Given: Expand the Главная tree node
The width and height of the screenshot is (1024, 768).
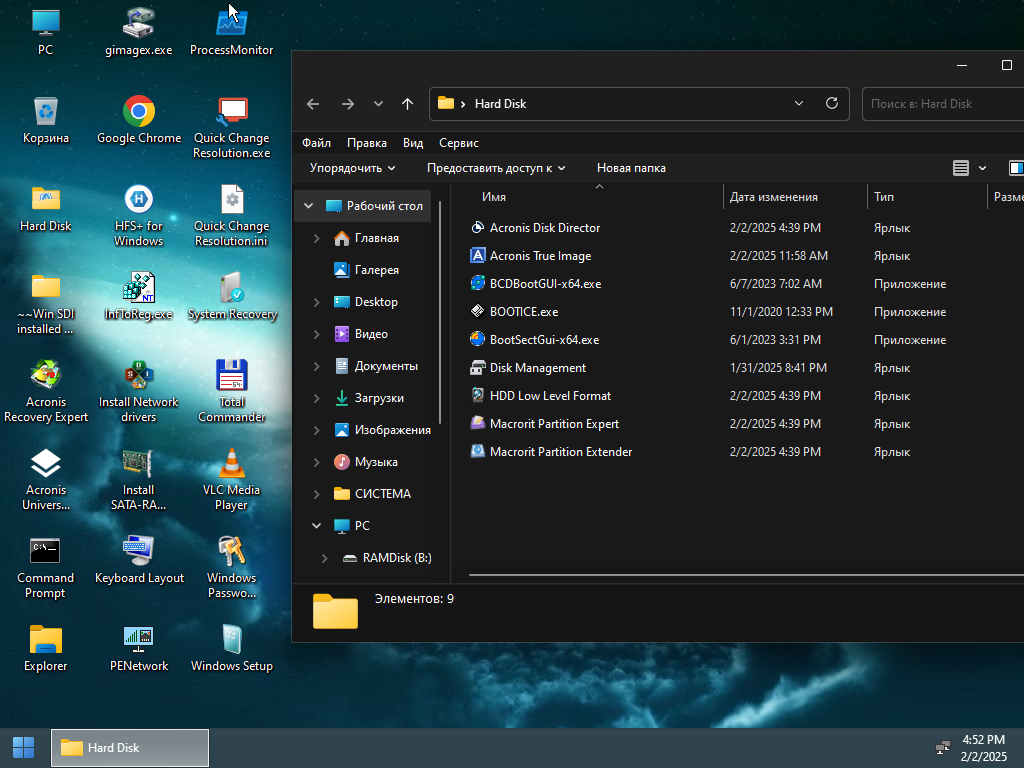Looking at the screenshot, I should click(x=317, y=238).
